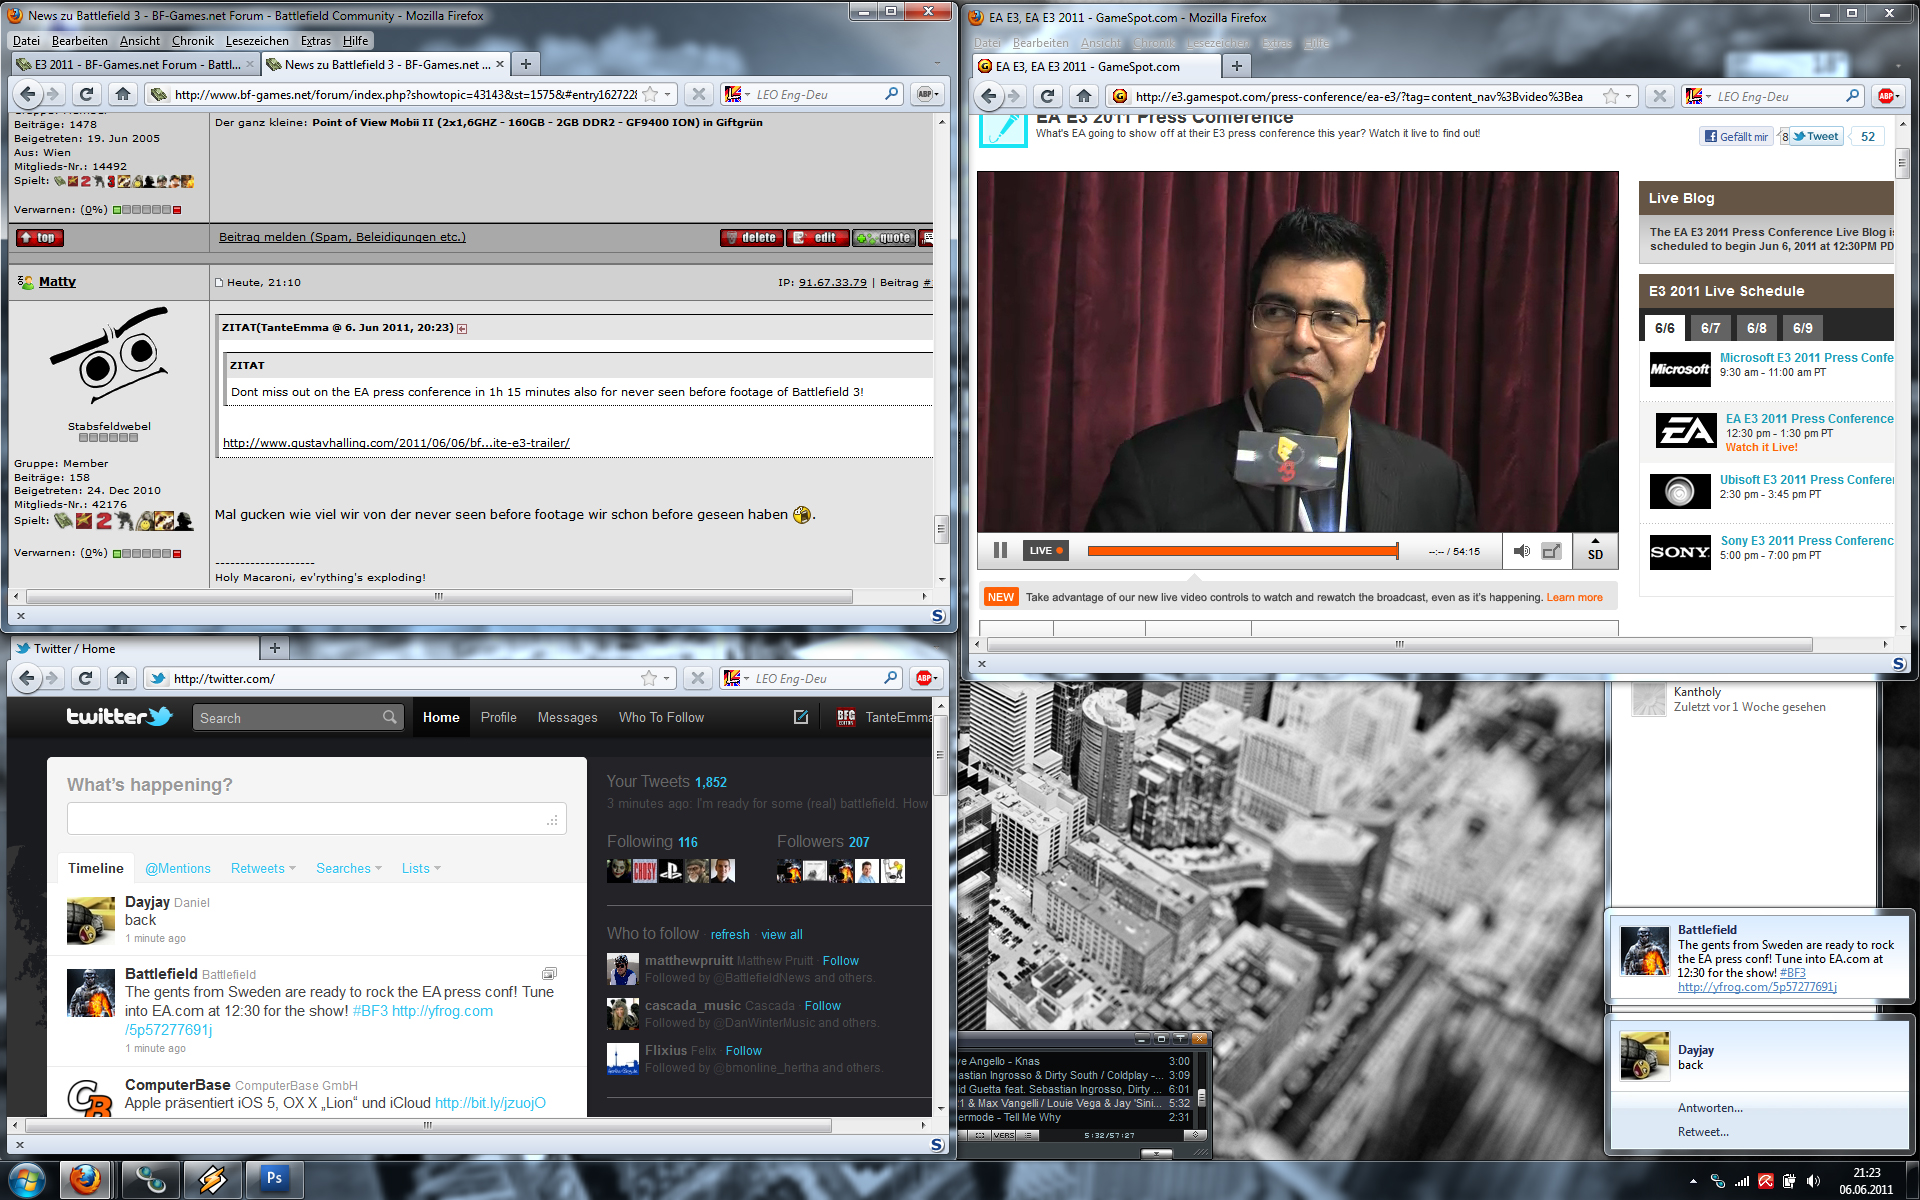The height and width of the screenshot is (1200, 1920).
Task: Bookmark the BF-Games page with star
Action: point(650,94)
